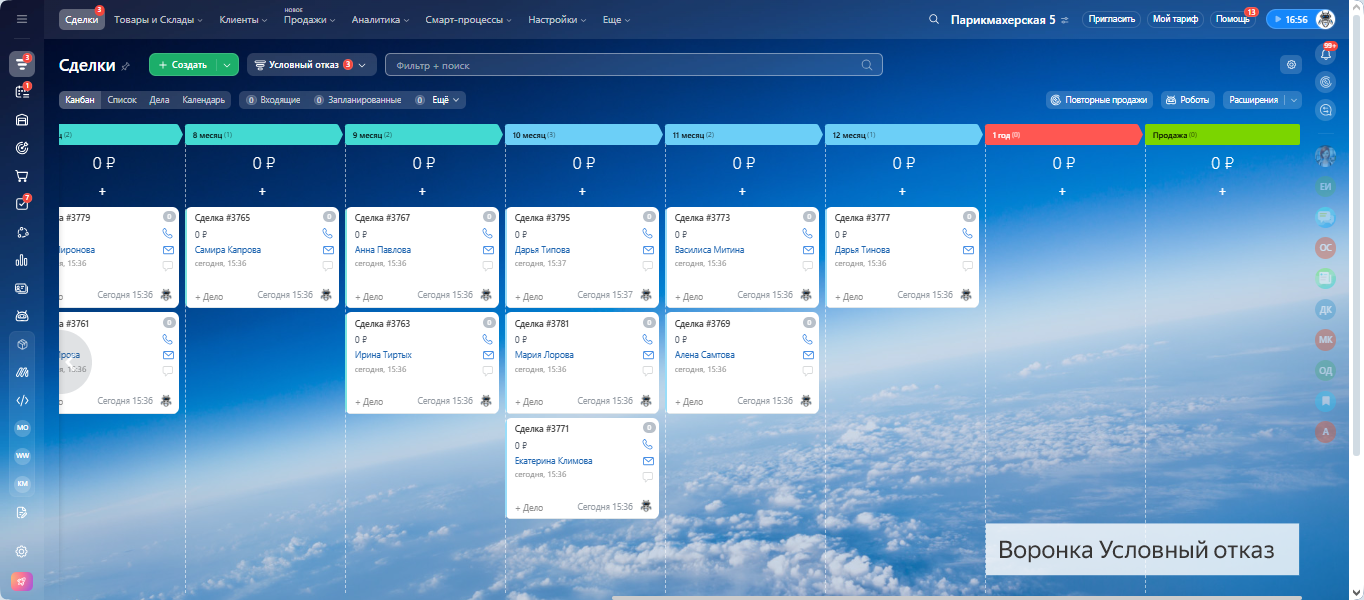Click the Пригласить button

coord(1111,19)
